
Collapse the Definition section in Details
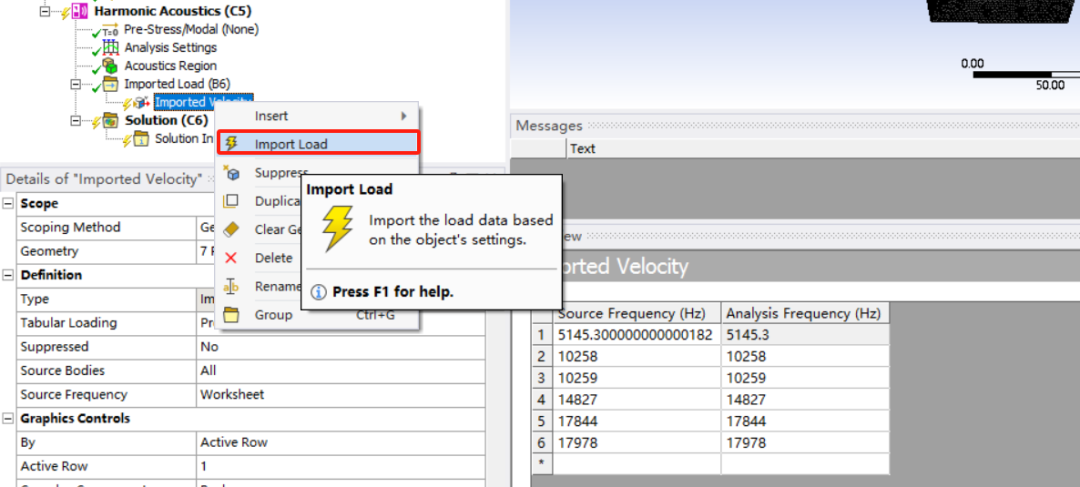(8, 275)
